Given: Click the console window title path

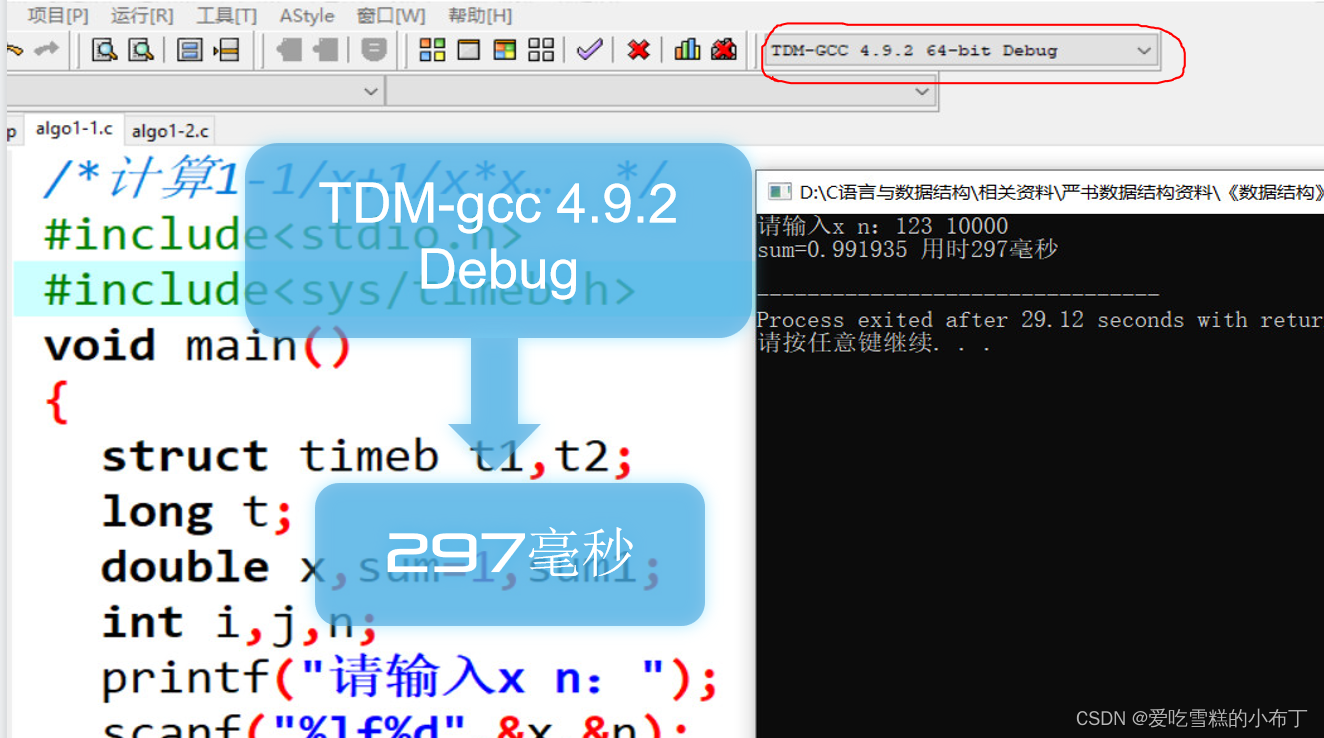Looking at the screenshot, I should pos(1062,192).
